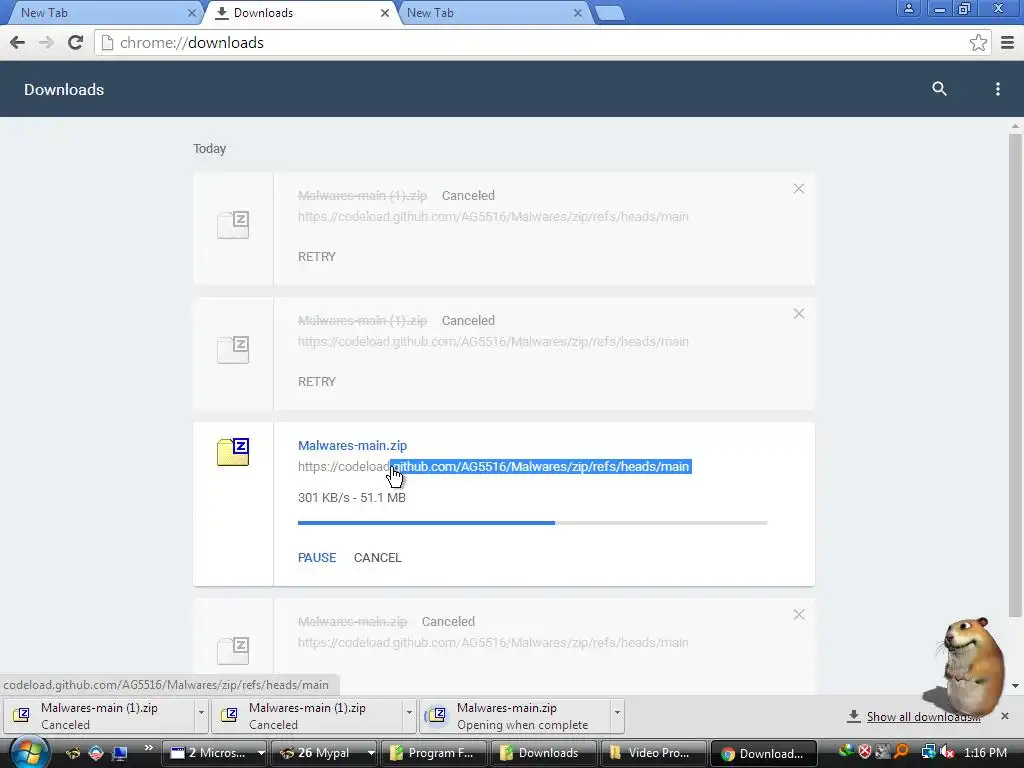The height and width of the screenshot is (768, 1024).
Task: Click RETRY on the topmost canceled download
Action: (x=317, y=257)
